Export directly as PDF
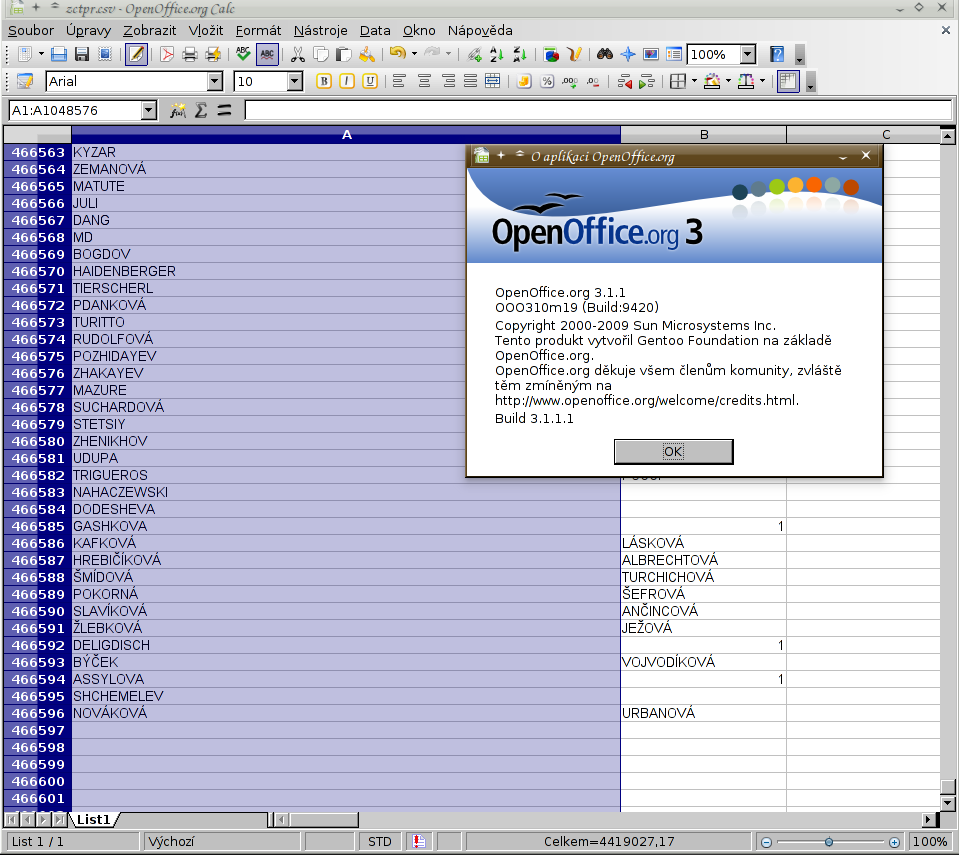Viewport: 959px width, 855px height. 166,54
